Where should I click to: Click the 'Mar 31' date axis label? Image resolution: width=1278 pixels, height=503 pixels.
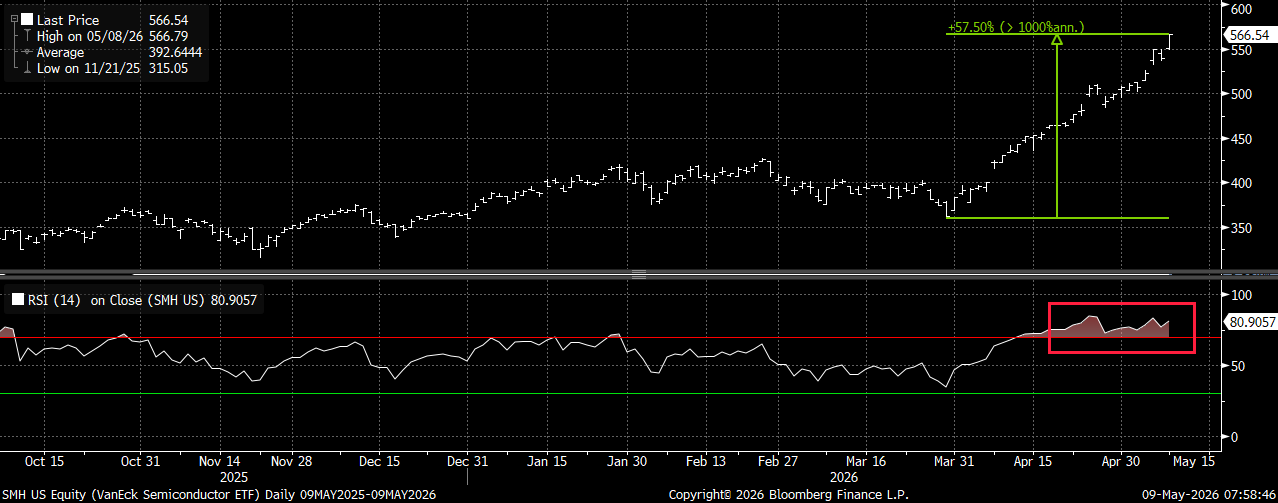953,462
